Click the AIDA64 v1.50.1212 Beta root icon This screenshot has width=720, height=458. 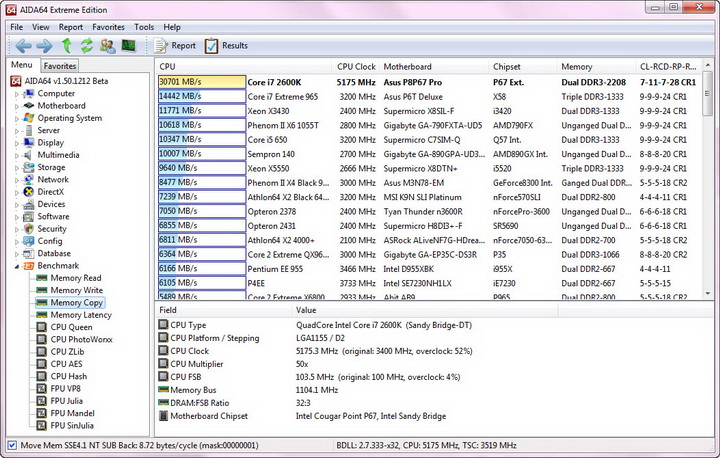pyautogui.click(x=16, y=81)
